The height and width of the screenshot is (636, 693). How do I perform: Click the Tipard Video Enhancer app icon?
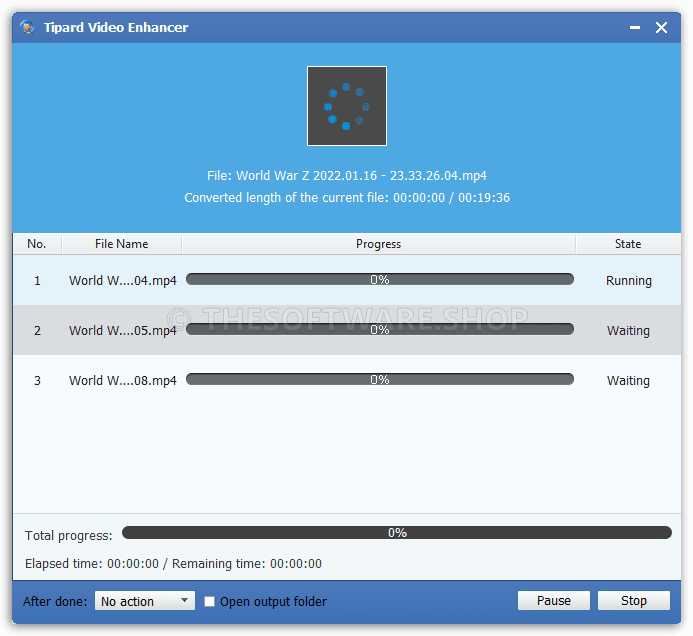(x=27, y=27)
